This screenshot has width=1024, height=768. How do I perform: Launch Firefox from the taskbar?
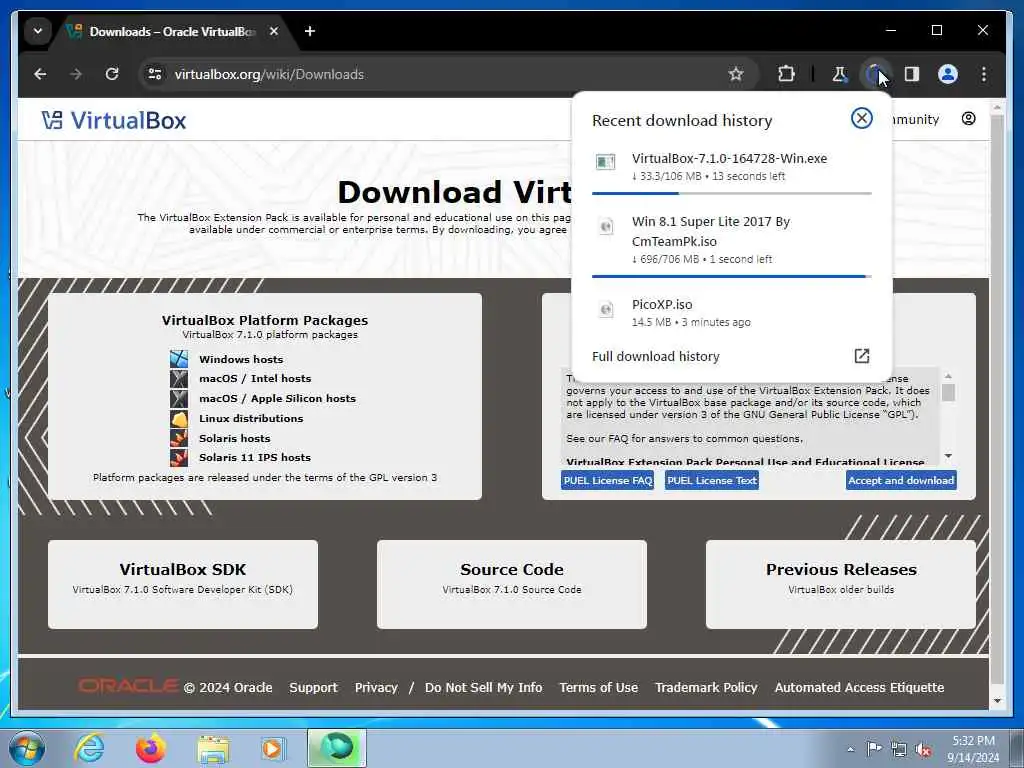coord(151,748)
